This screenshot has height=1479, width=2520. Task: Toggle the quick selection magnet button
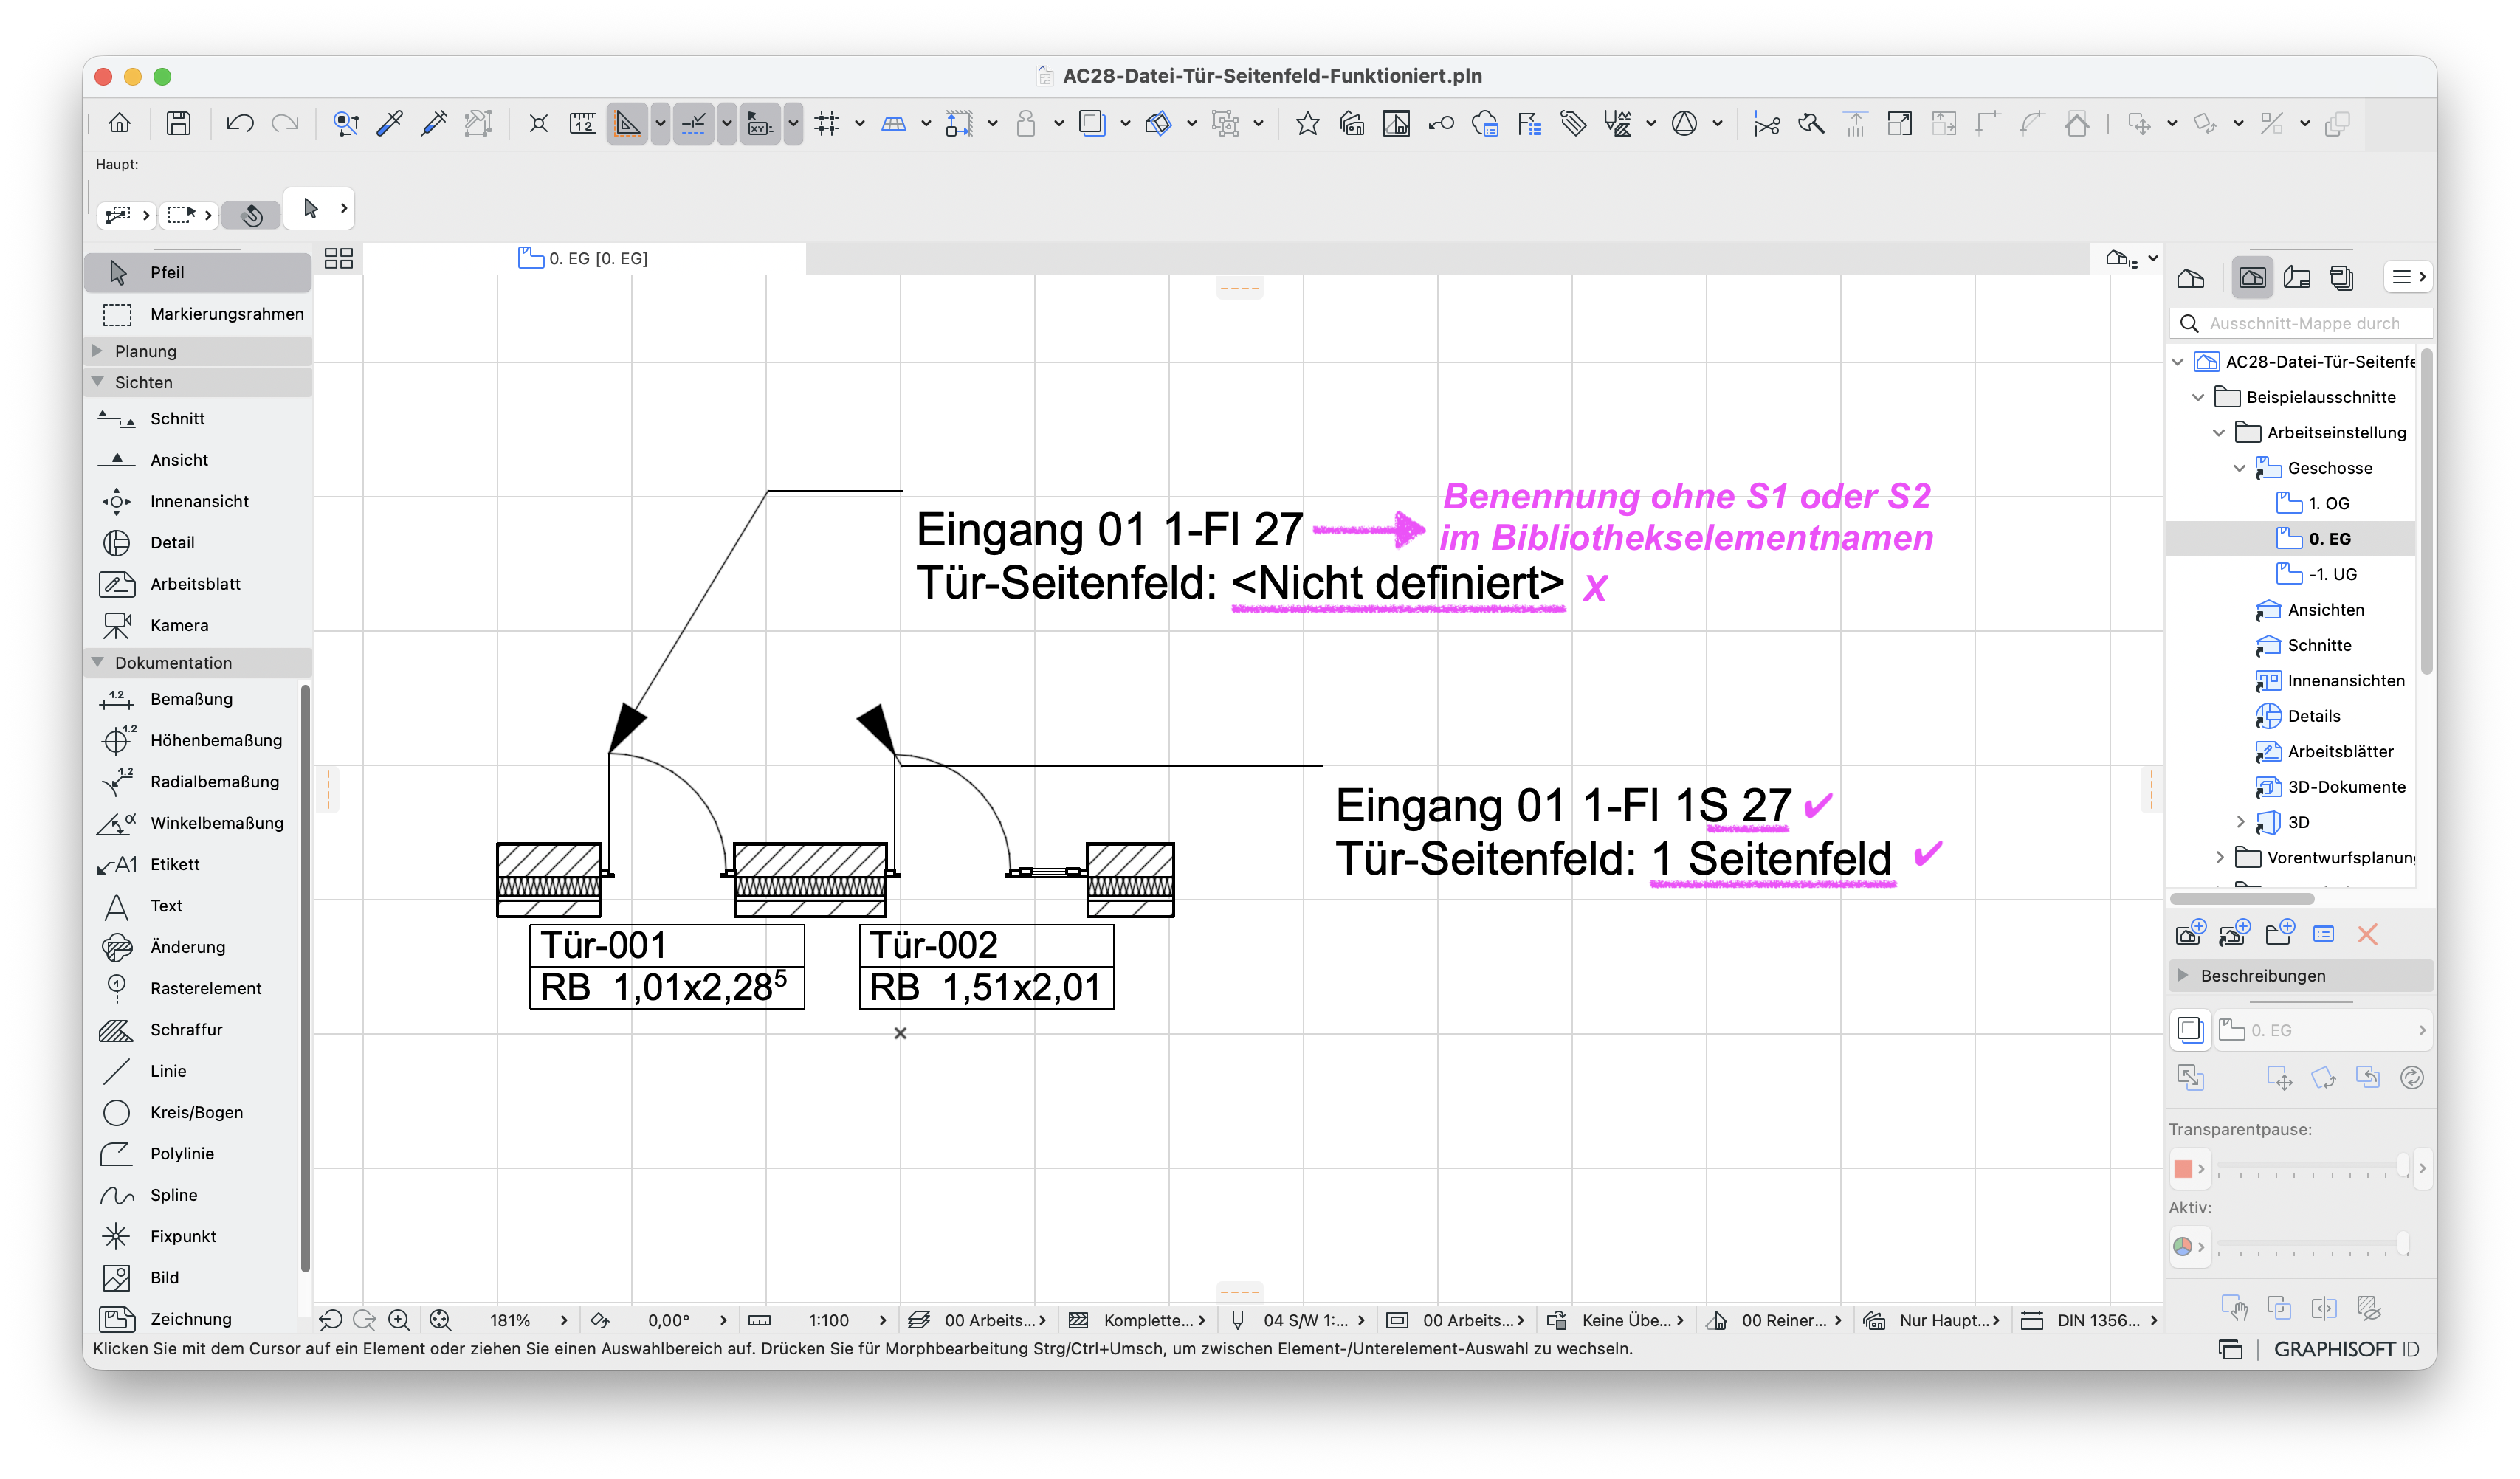(251, 214)
